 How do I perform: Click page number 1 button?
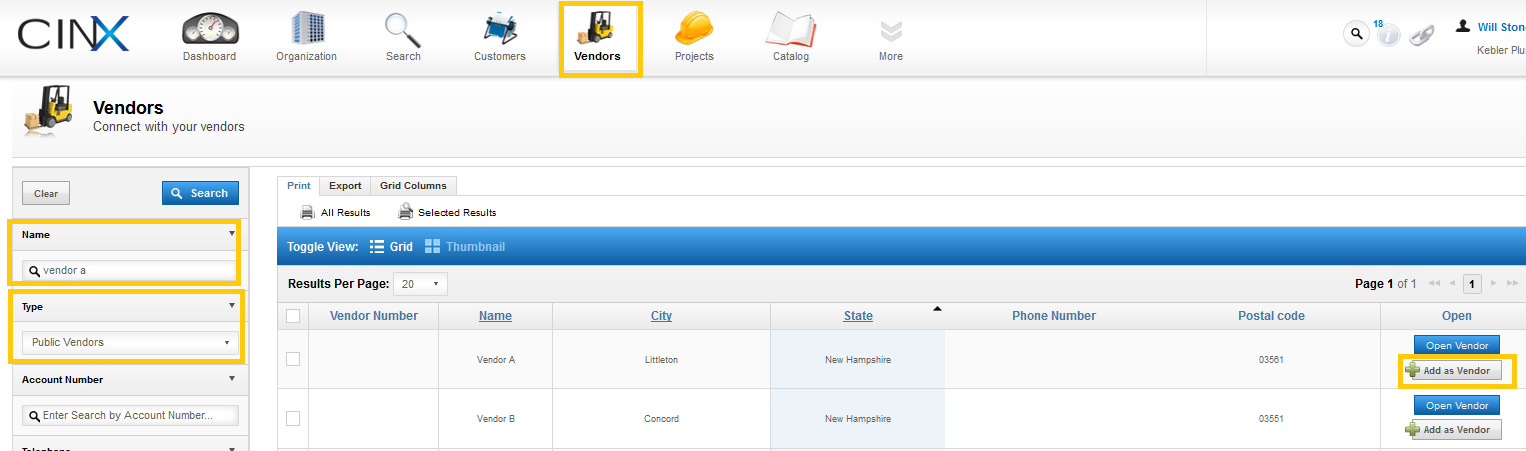pos(1472,284)
